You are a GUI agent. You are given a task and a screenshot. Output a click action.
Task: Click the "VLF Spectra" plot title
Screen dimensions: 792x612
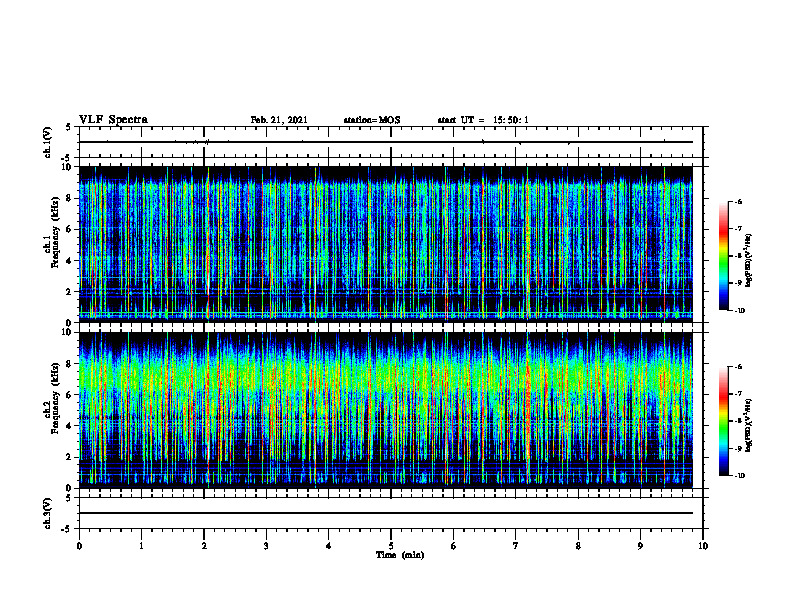coord(113,120)
